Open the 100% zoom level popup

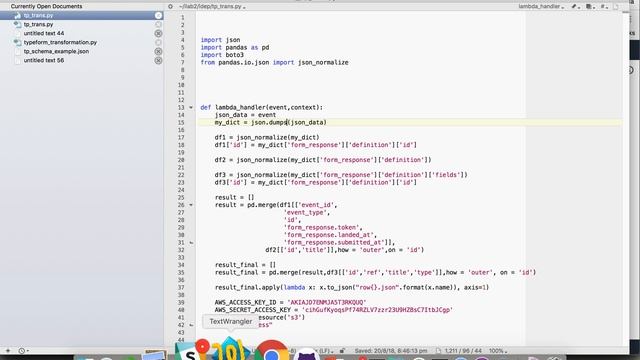point(498,351)
